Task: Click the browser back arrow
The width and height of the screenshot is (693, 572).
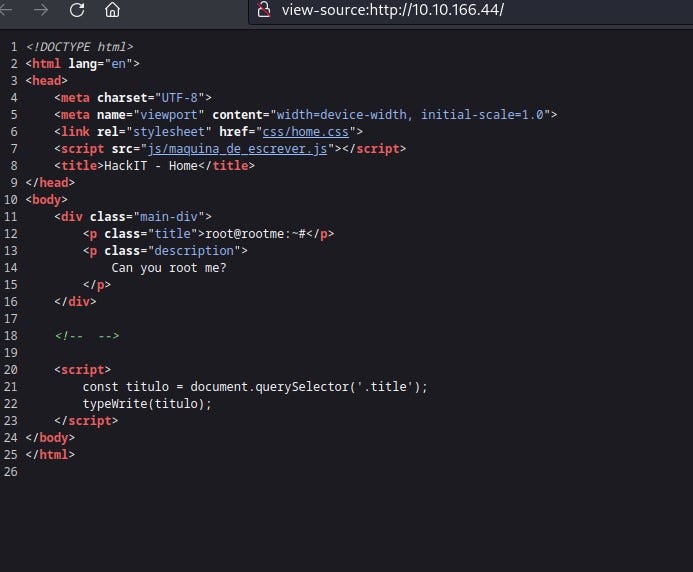Action: pos(8,10)
